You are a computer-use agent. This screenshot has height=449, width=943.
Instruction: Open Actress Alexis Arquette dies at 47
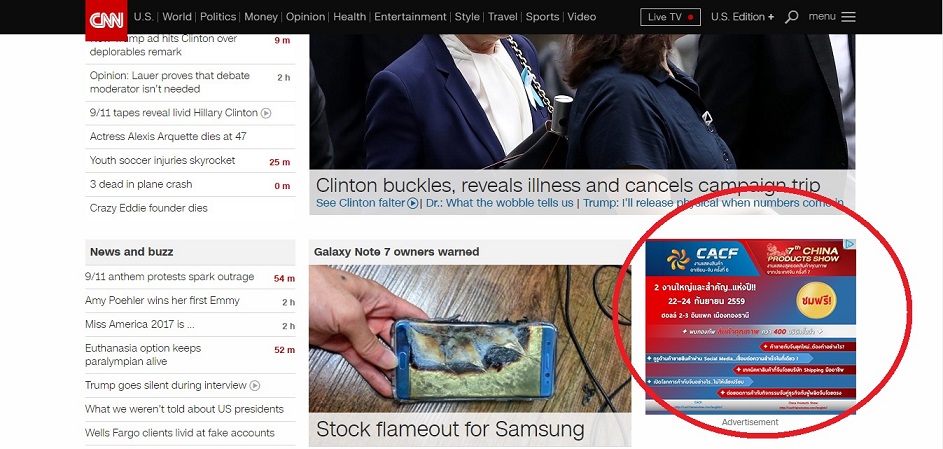168,136
